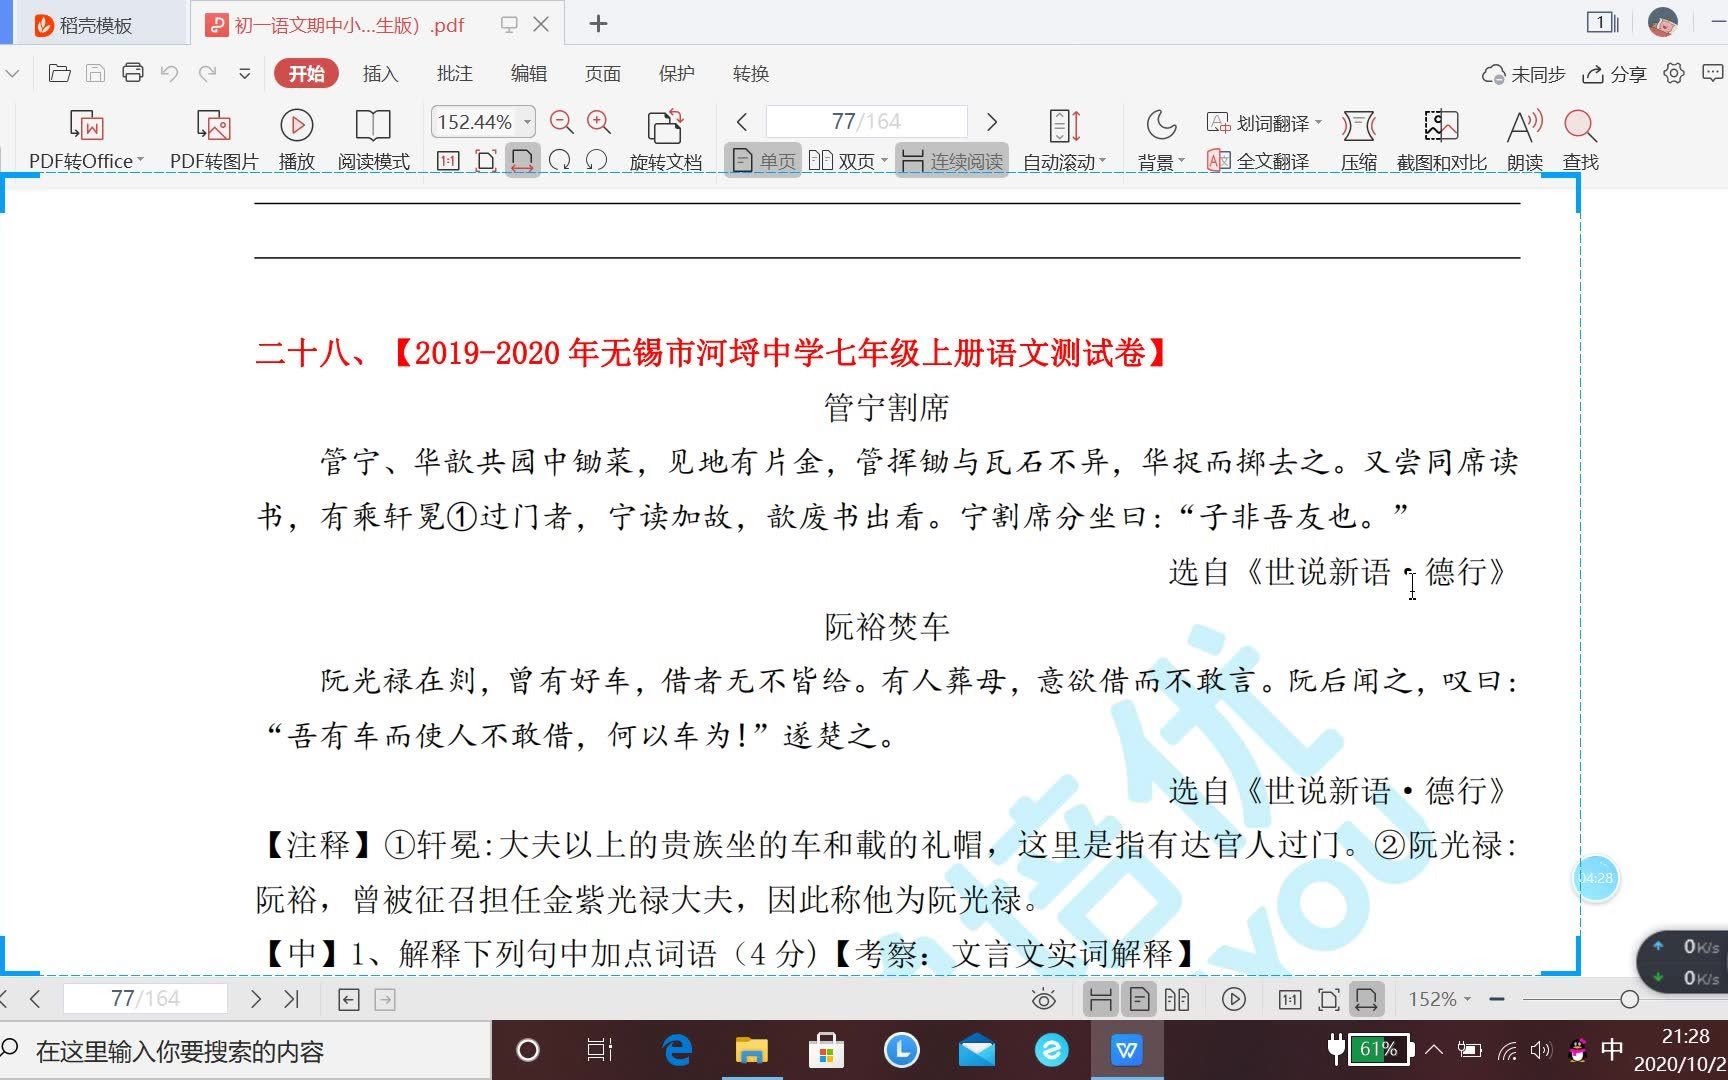Click the zoom slider handle in status bar
The image size is (1728, 1080).
pos(1629,999)
